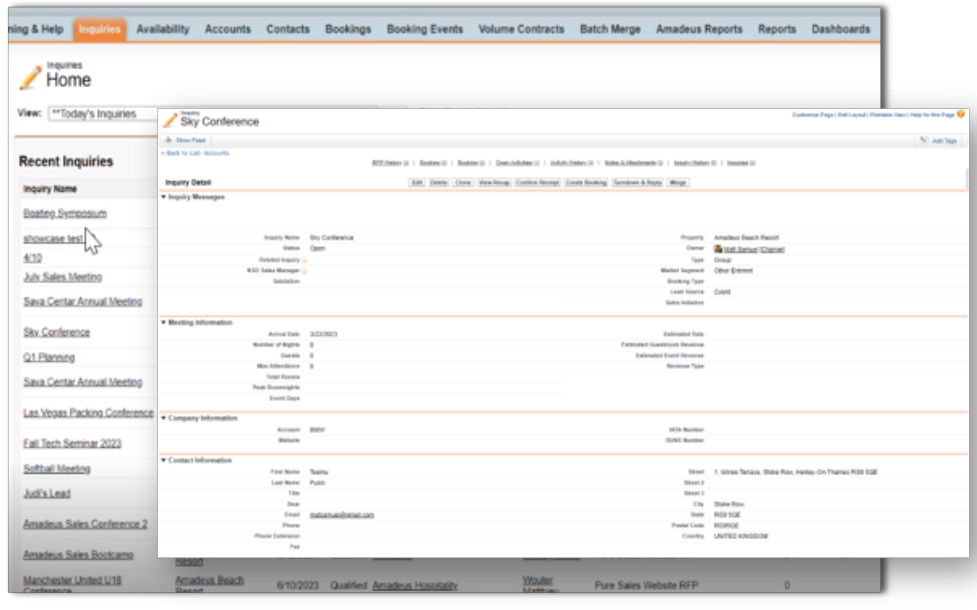The width and height of the screenshot is (977, 610).
Task: Click the Help for this Page icon
Action: (x=961, y=115)
